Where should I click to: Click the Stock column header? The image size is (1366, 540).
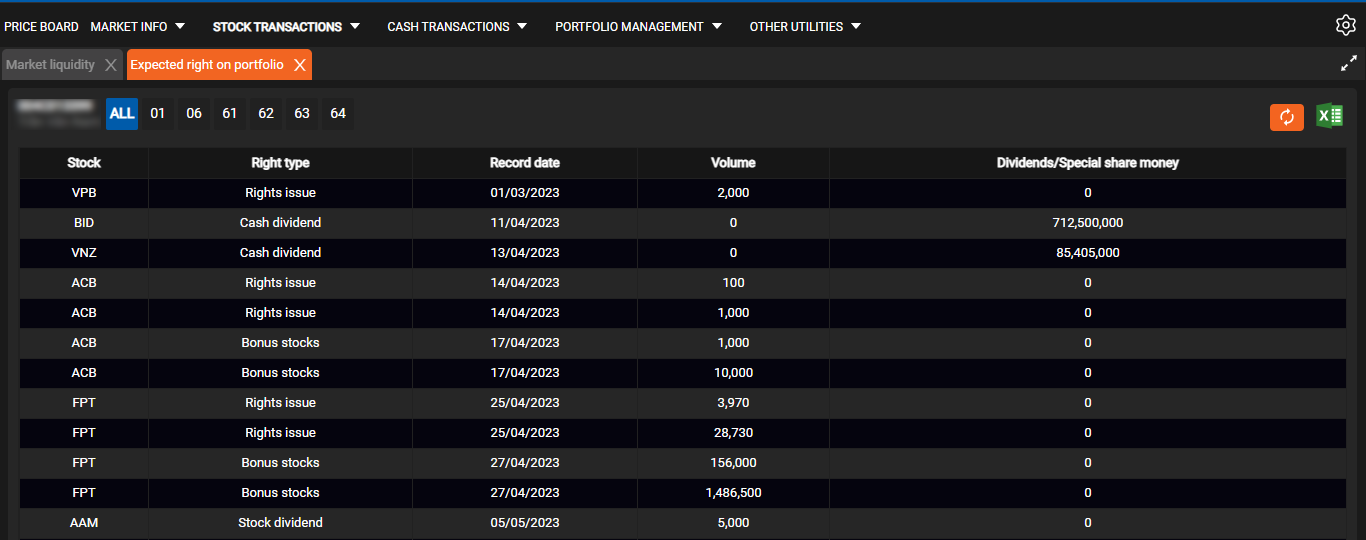point(84,163)
